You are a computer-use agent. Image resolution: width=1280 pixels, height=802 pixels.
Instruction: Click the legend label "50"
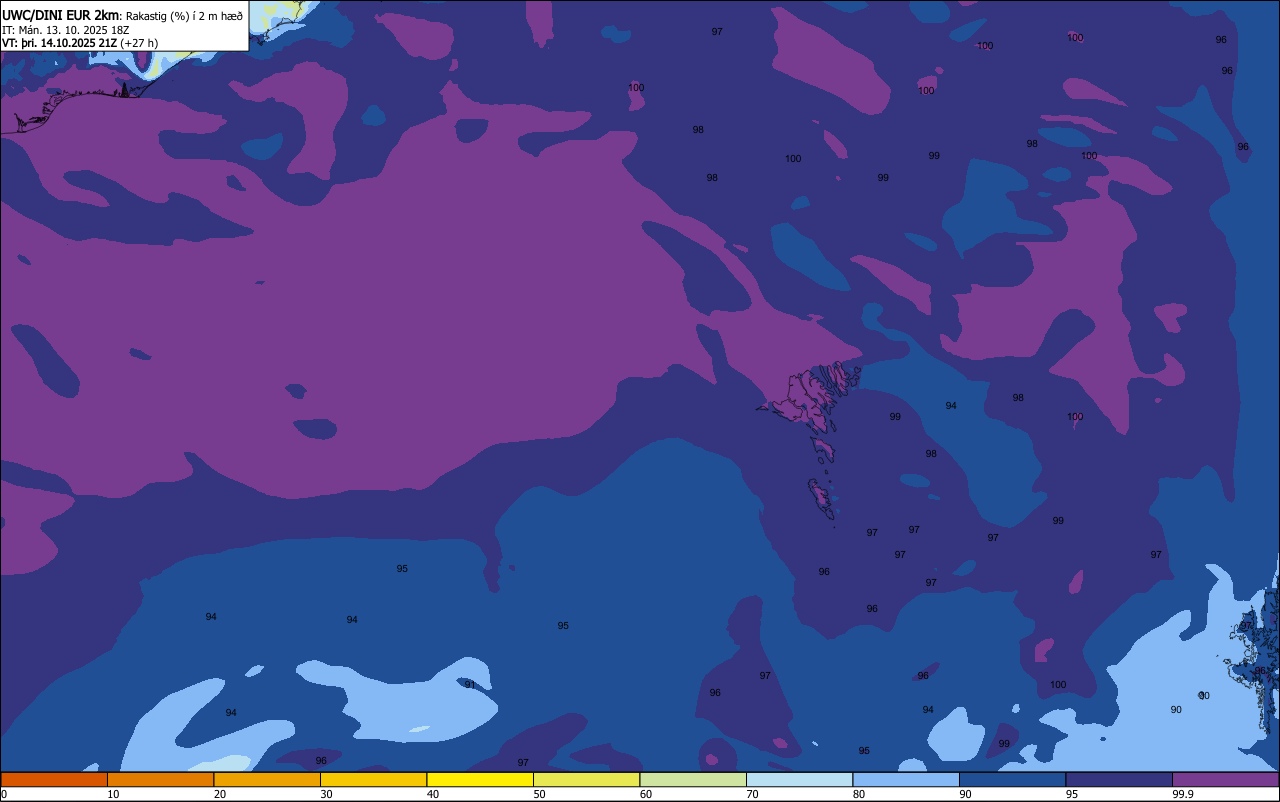point(539,794)
